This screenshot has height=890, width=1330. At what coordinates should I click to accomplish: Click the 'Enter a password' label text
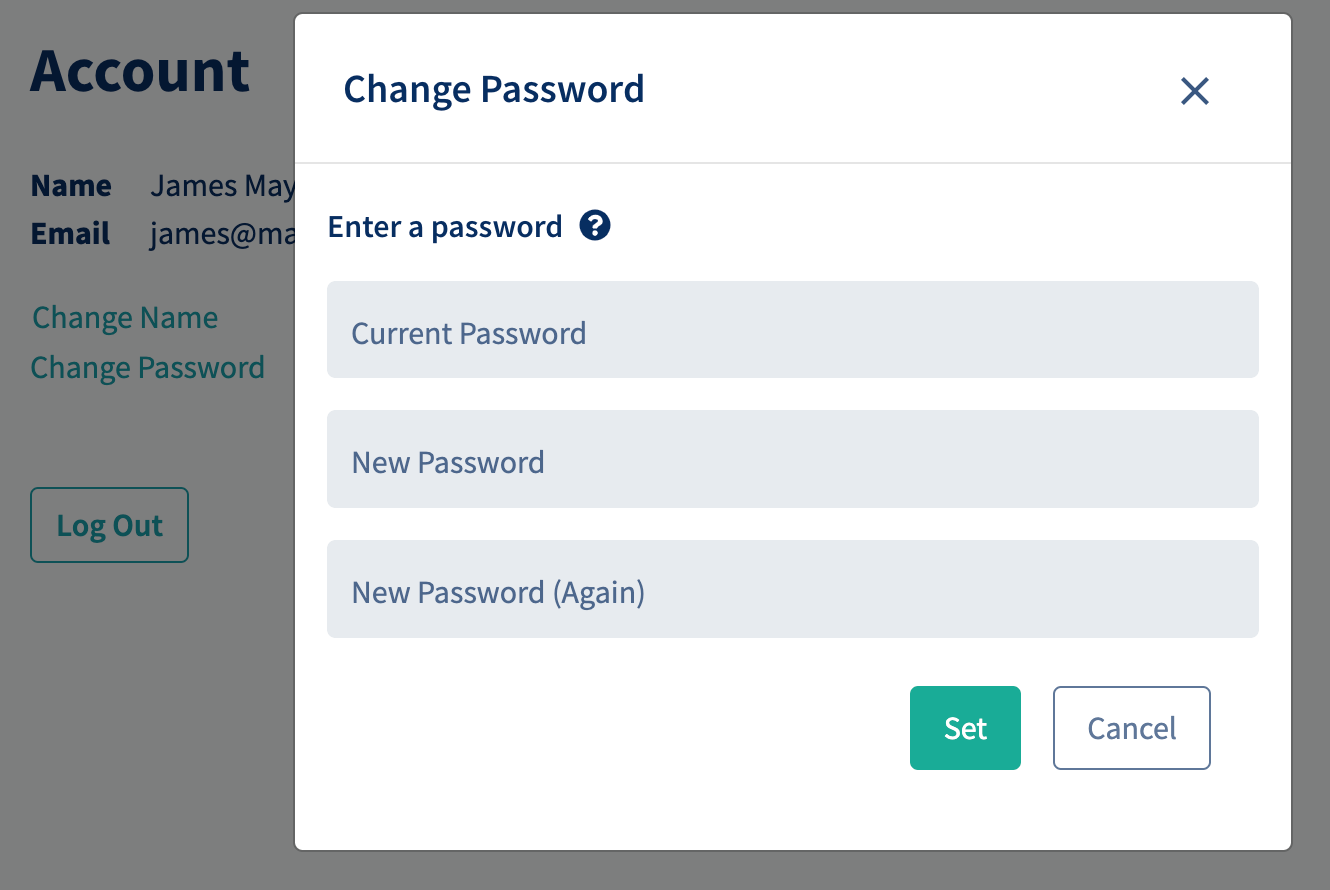tap(445, 227)
